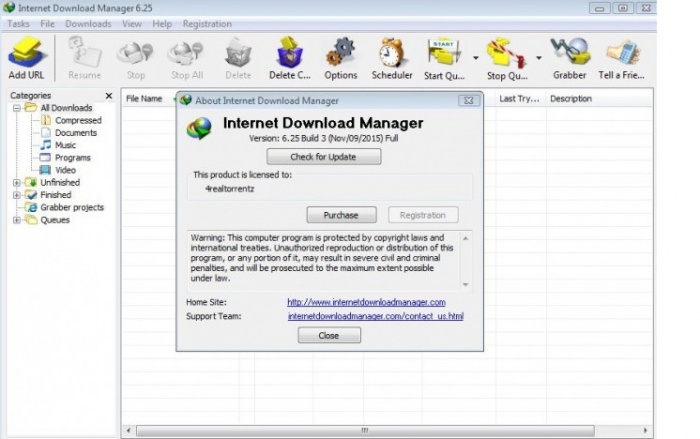Sort by the Last Try column
Screen dimensions: 700x439
point(519,99)
